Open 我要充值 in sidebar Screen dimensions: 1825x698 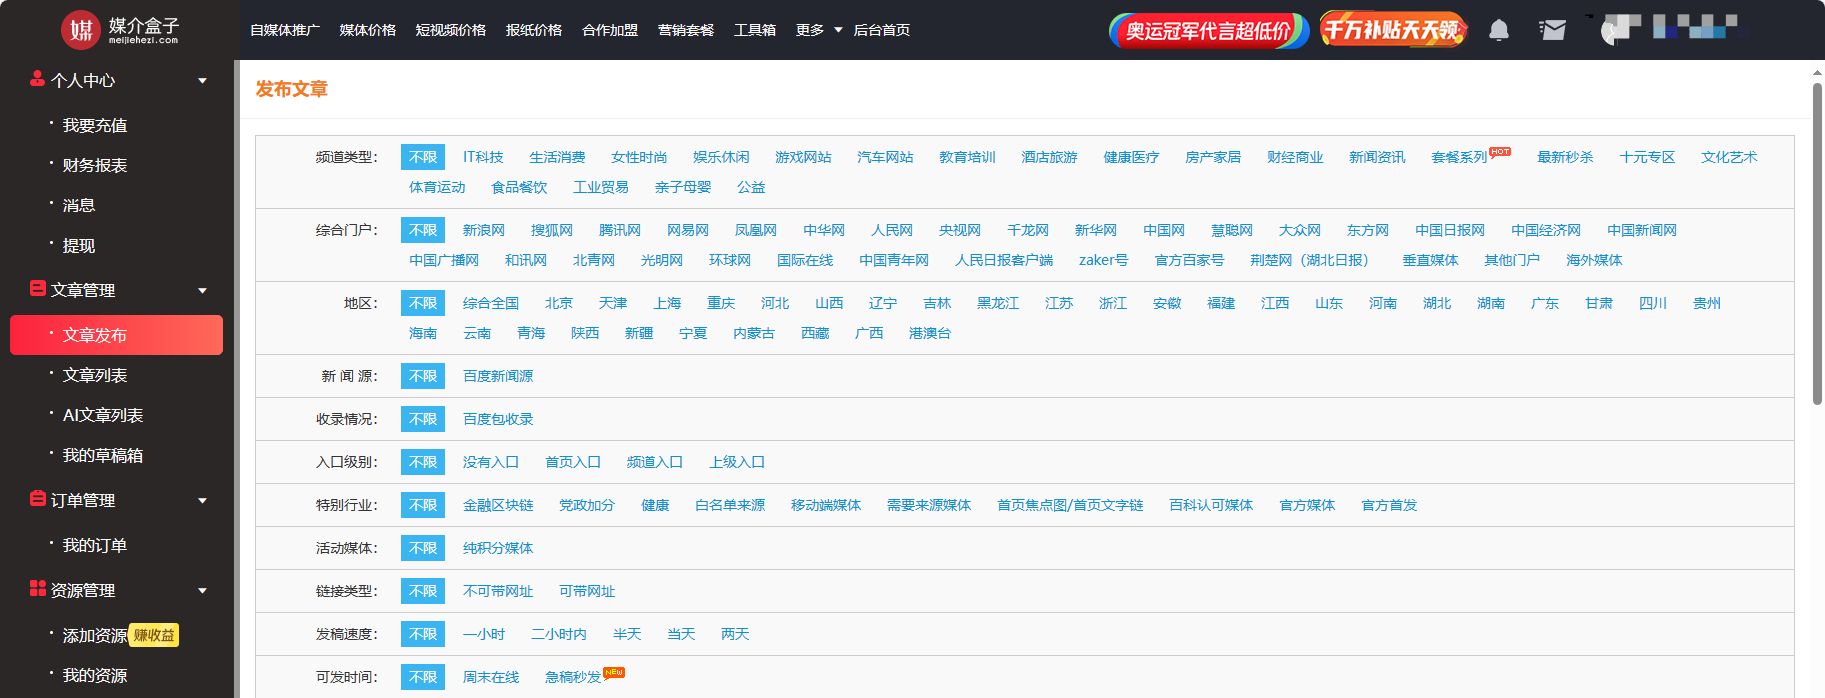coord(95,125)
